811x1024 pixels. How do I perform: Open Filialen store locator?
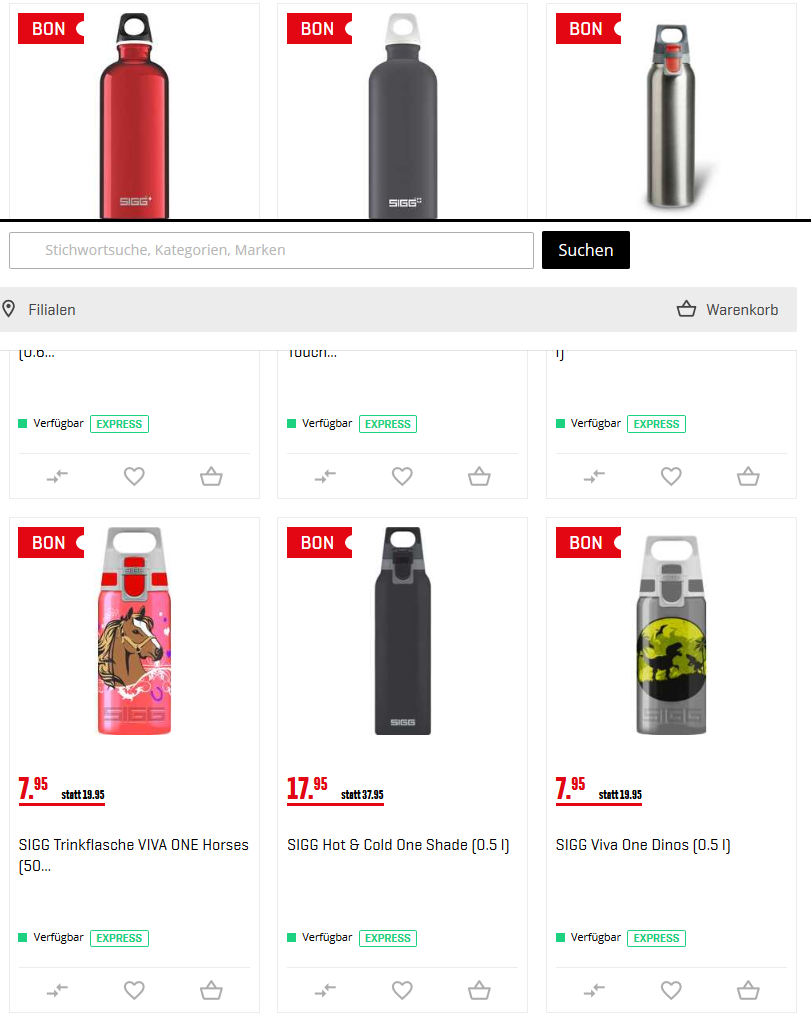coord(39,310)
